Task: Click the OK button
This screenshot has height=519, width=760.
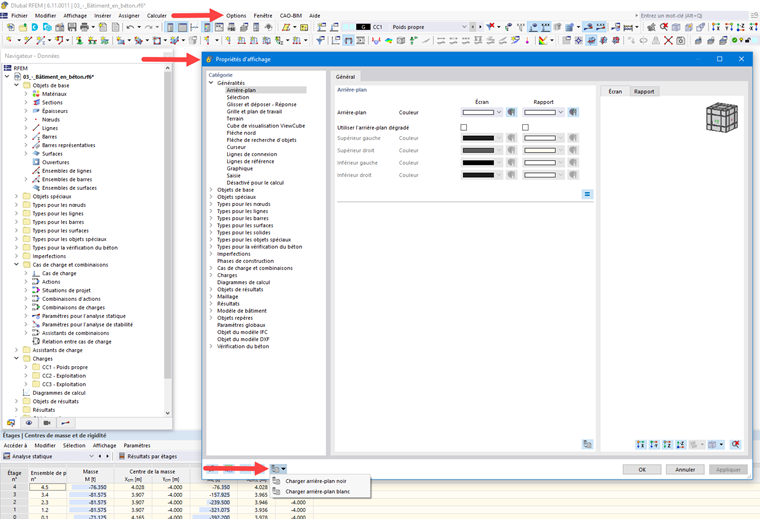Action: click(642, 470)
